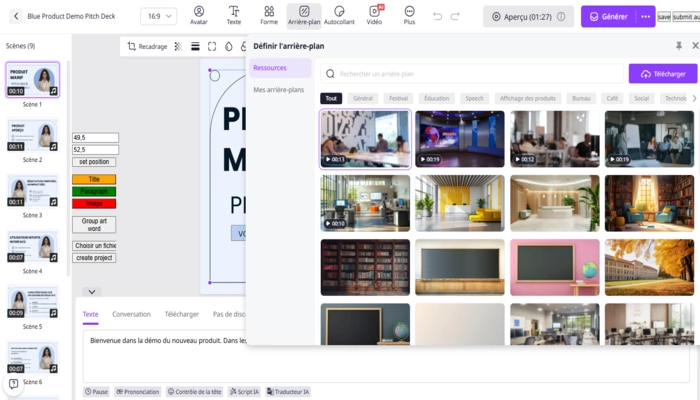Select the Texte script tab
700x400 pixels.
click(x=90, y=314)
